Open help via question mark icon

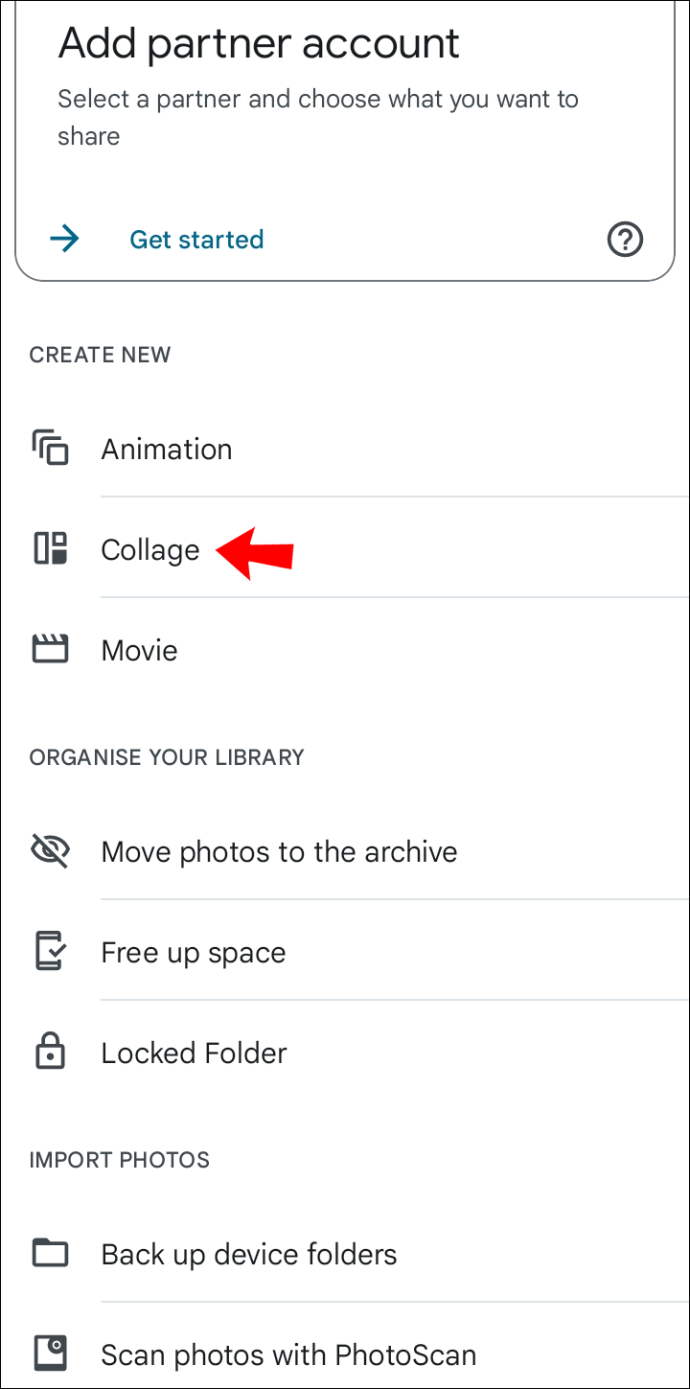[625, 240]
